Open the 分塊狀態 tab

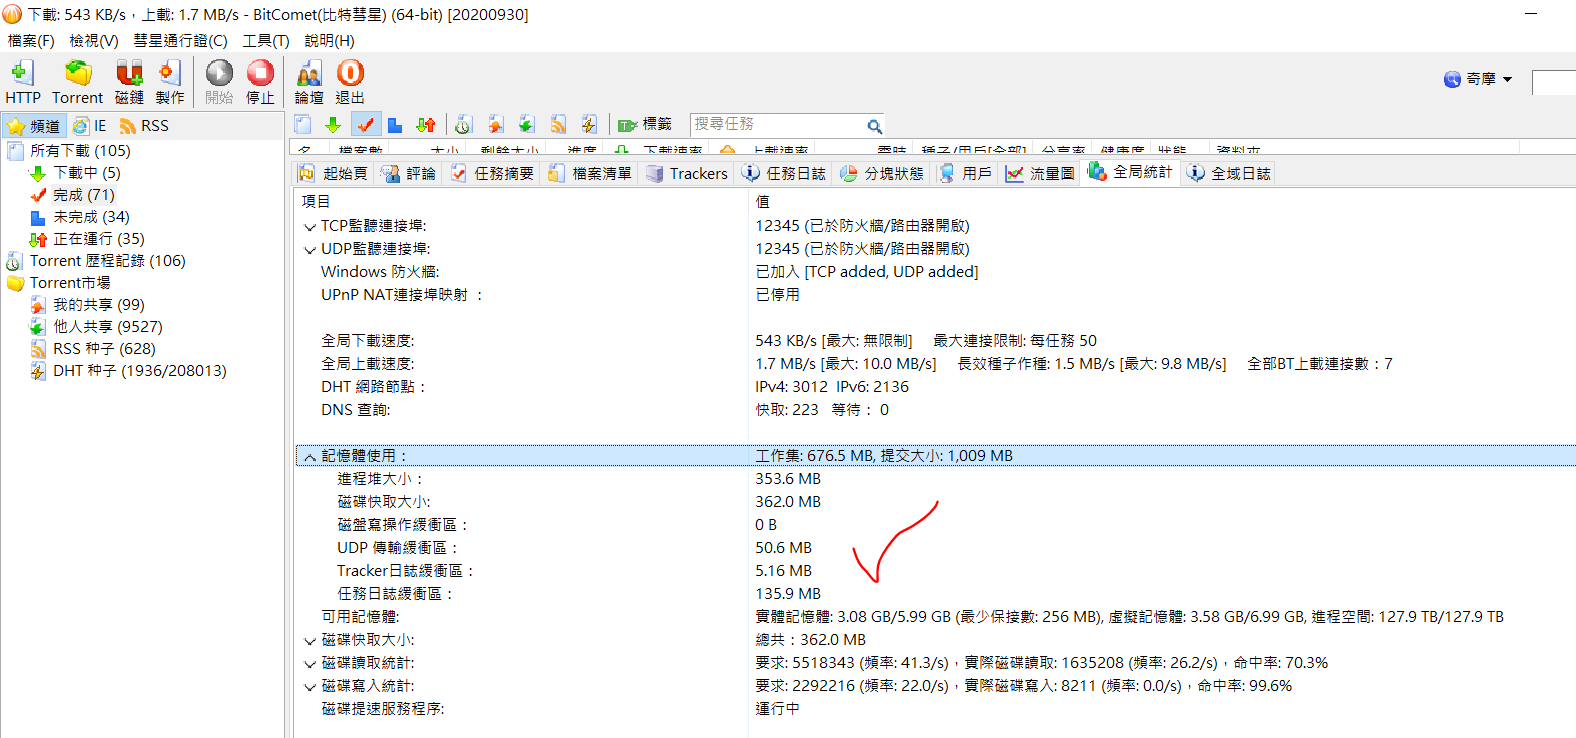pos(882,173)
